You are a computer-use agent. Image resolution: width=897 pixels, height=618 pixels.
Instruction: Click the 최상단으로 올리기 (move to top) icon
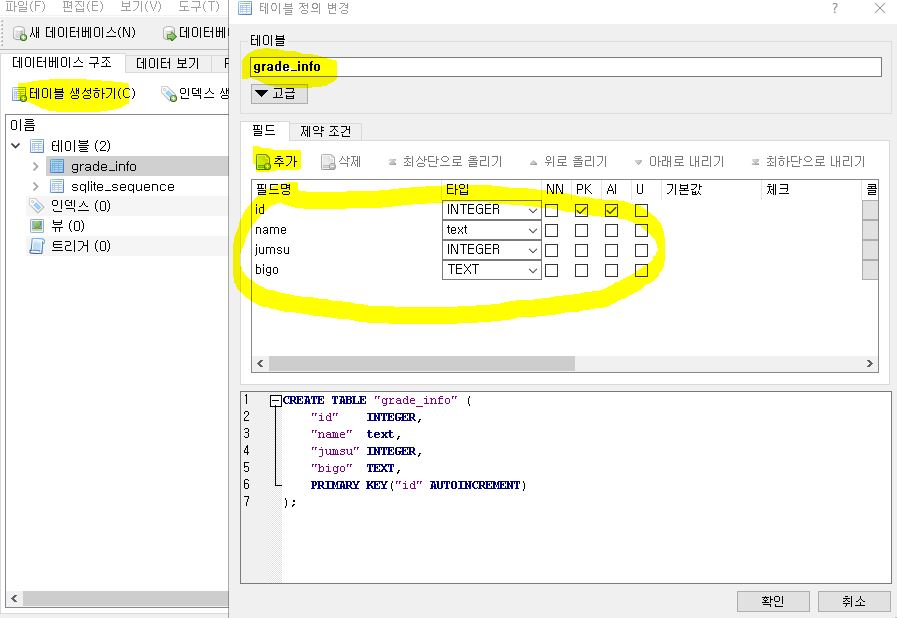[x=392, y=162]
